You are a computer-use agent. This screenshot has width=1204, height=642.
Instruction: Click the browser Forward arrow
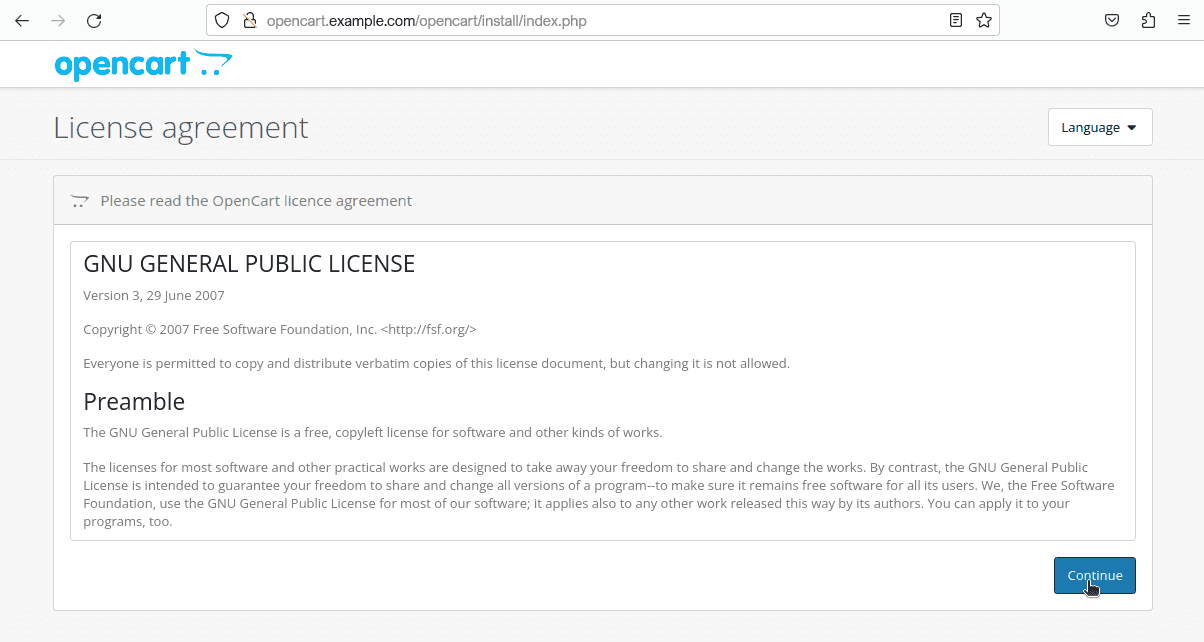point(58,20)
